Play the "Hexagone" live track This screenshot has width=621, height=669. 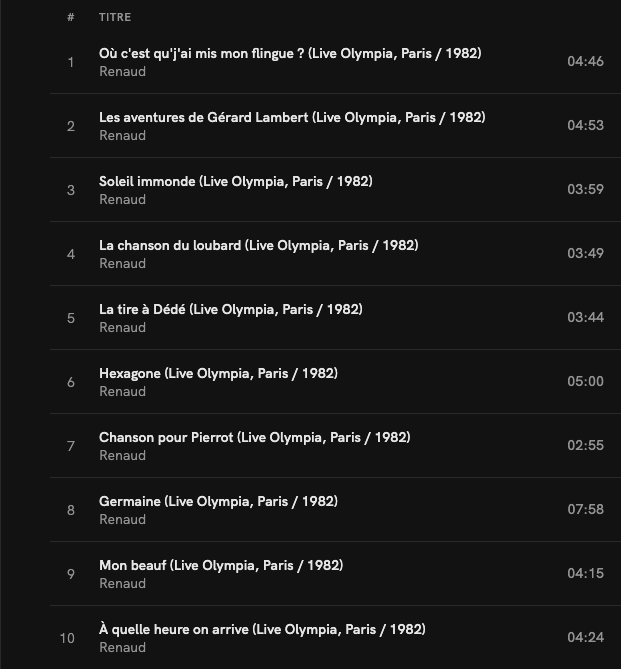(x=218, y=373)
